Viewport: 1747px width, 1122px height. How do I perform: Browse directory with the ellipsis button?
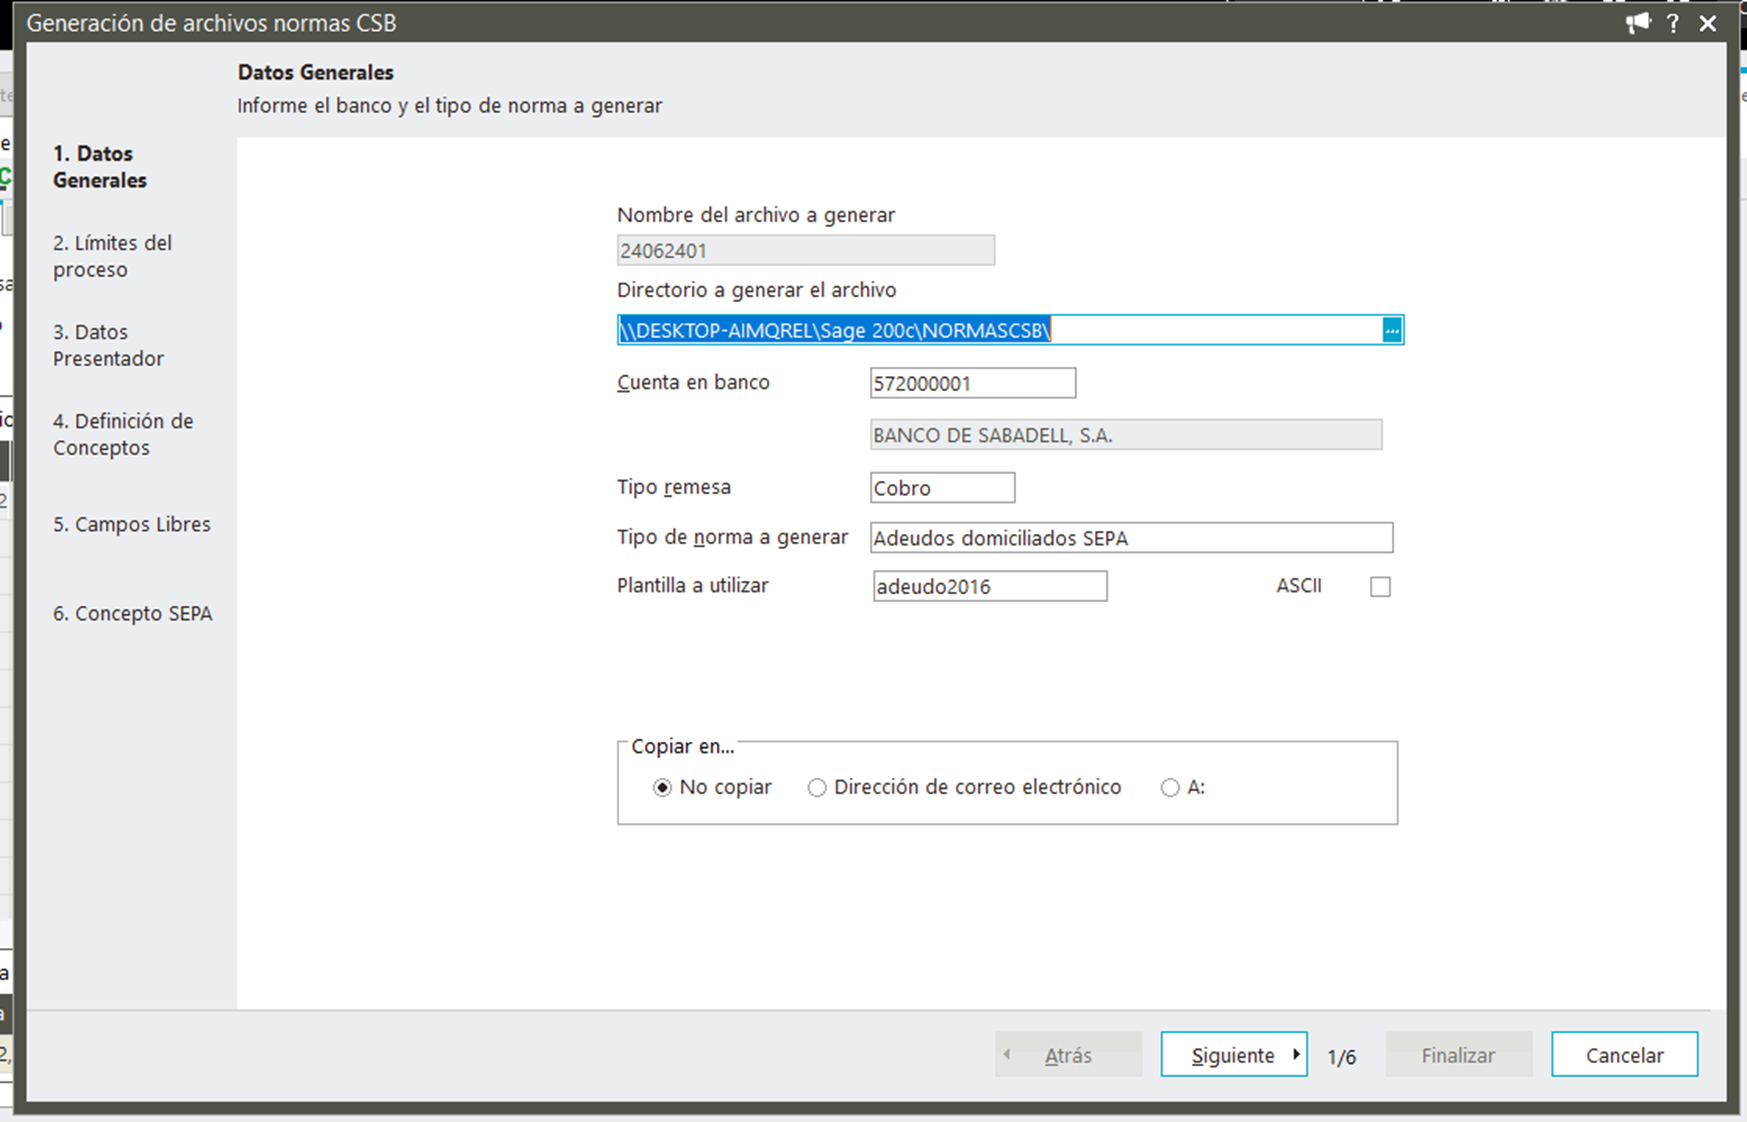(x=1392, y=330)
